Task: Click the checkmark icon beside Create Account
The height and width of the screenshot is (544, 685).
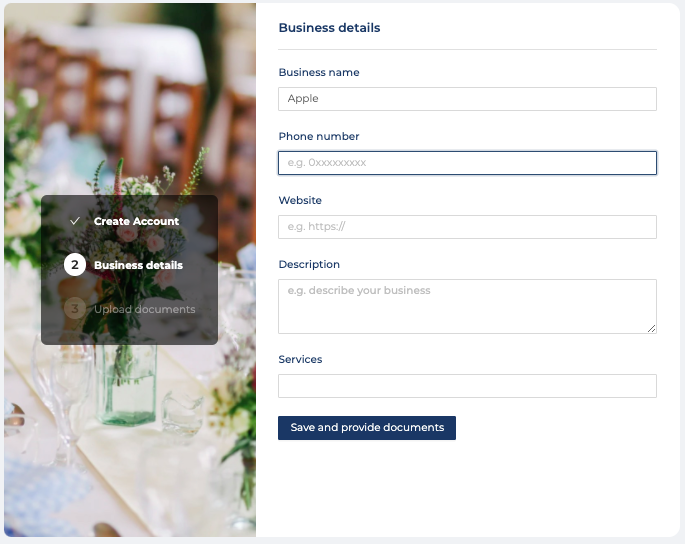Action: pos(74,221)
